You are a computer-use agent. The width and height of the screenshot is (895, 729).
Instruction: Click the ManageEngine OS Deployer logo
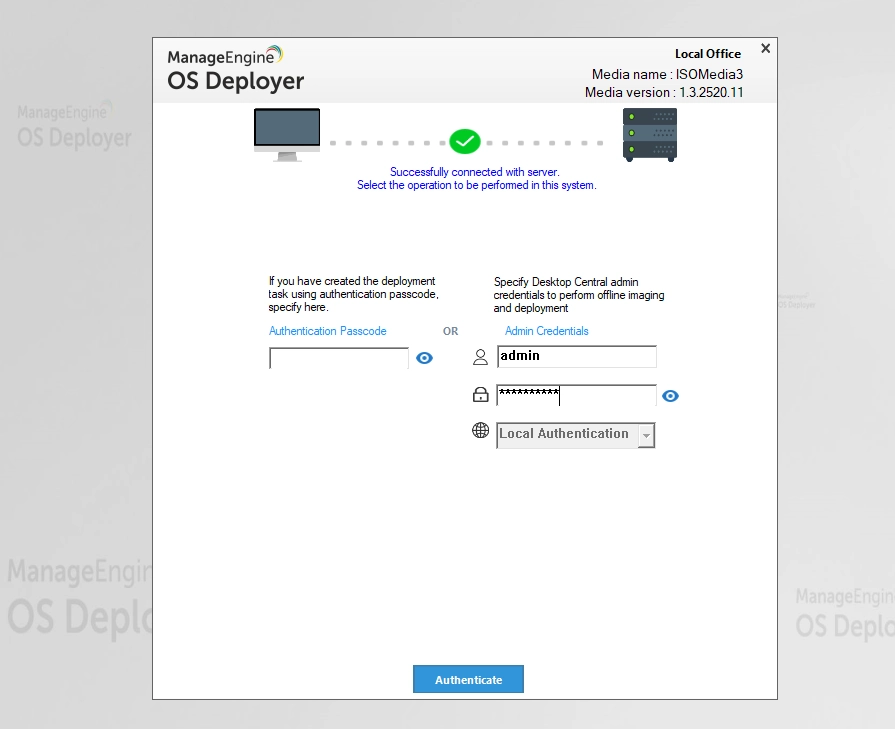pyautogui.click(x=235, y=69)
